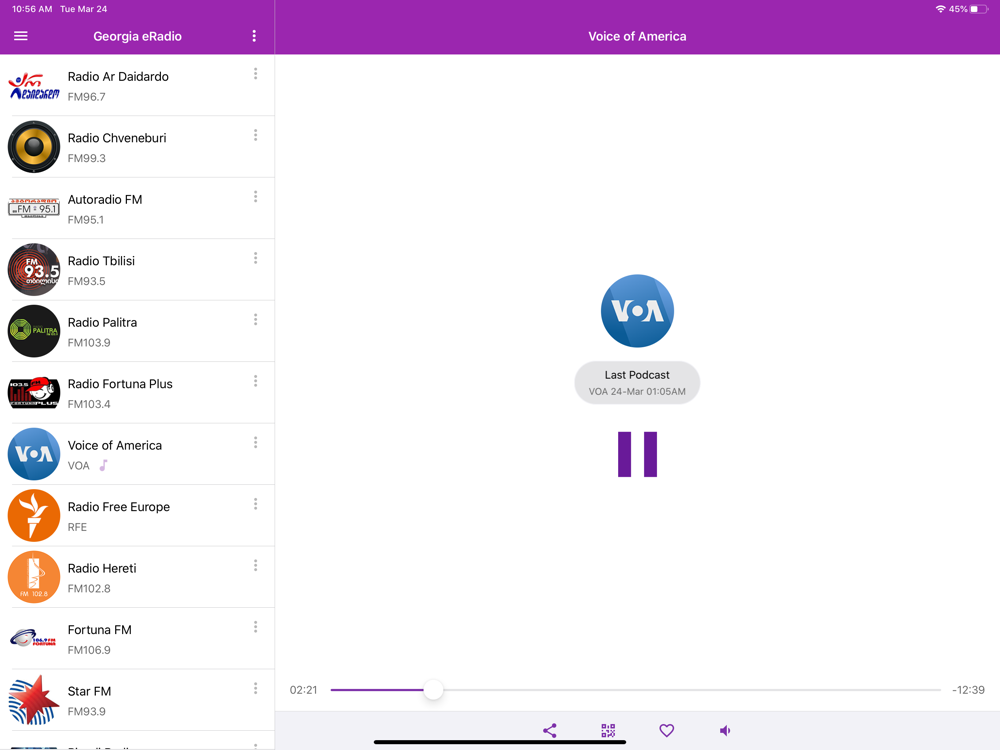Share the current station
The height and width of the screenshot is (750, 1000).
pos(550,730)
